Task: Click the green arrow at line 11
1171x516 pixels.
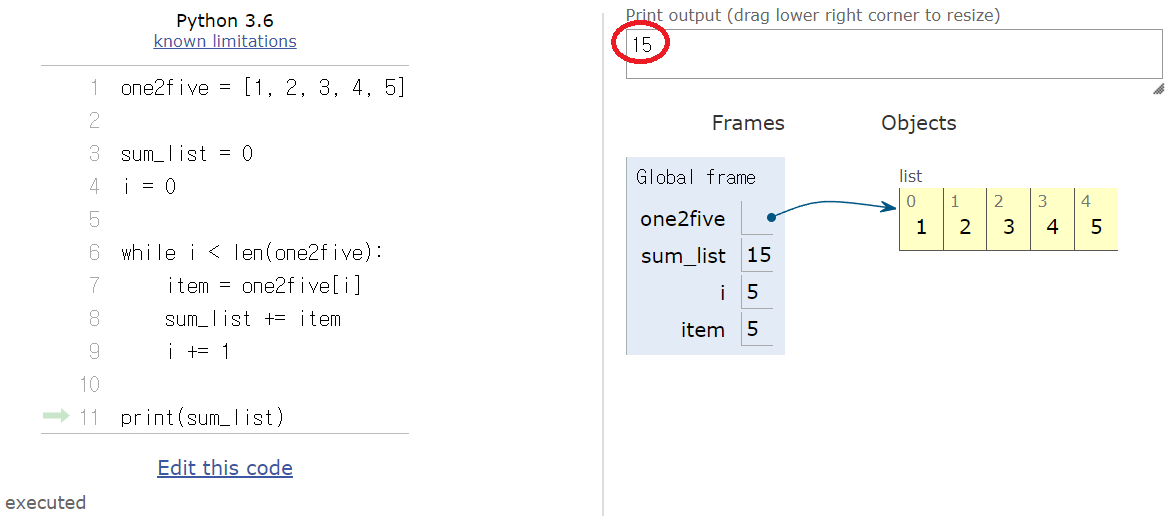Action: 57,416
